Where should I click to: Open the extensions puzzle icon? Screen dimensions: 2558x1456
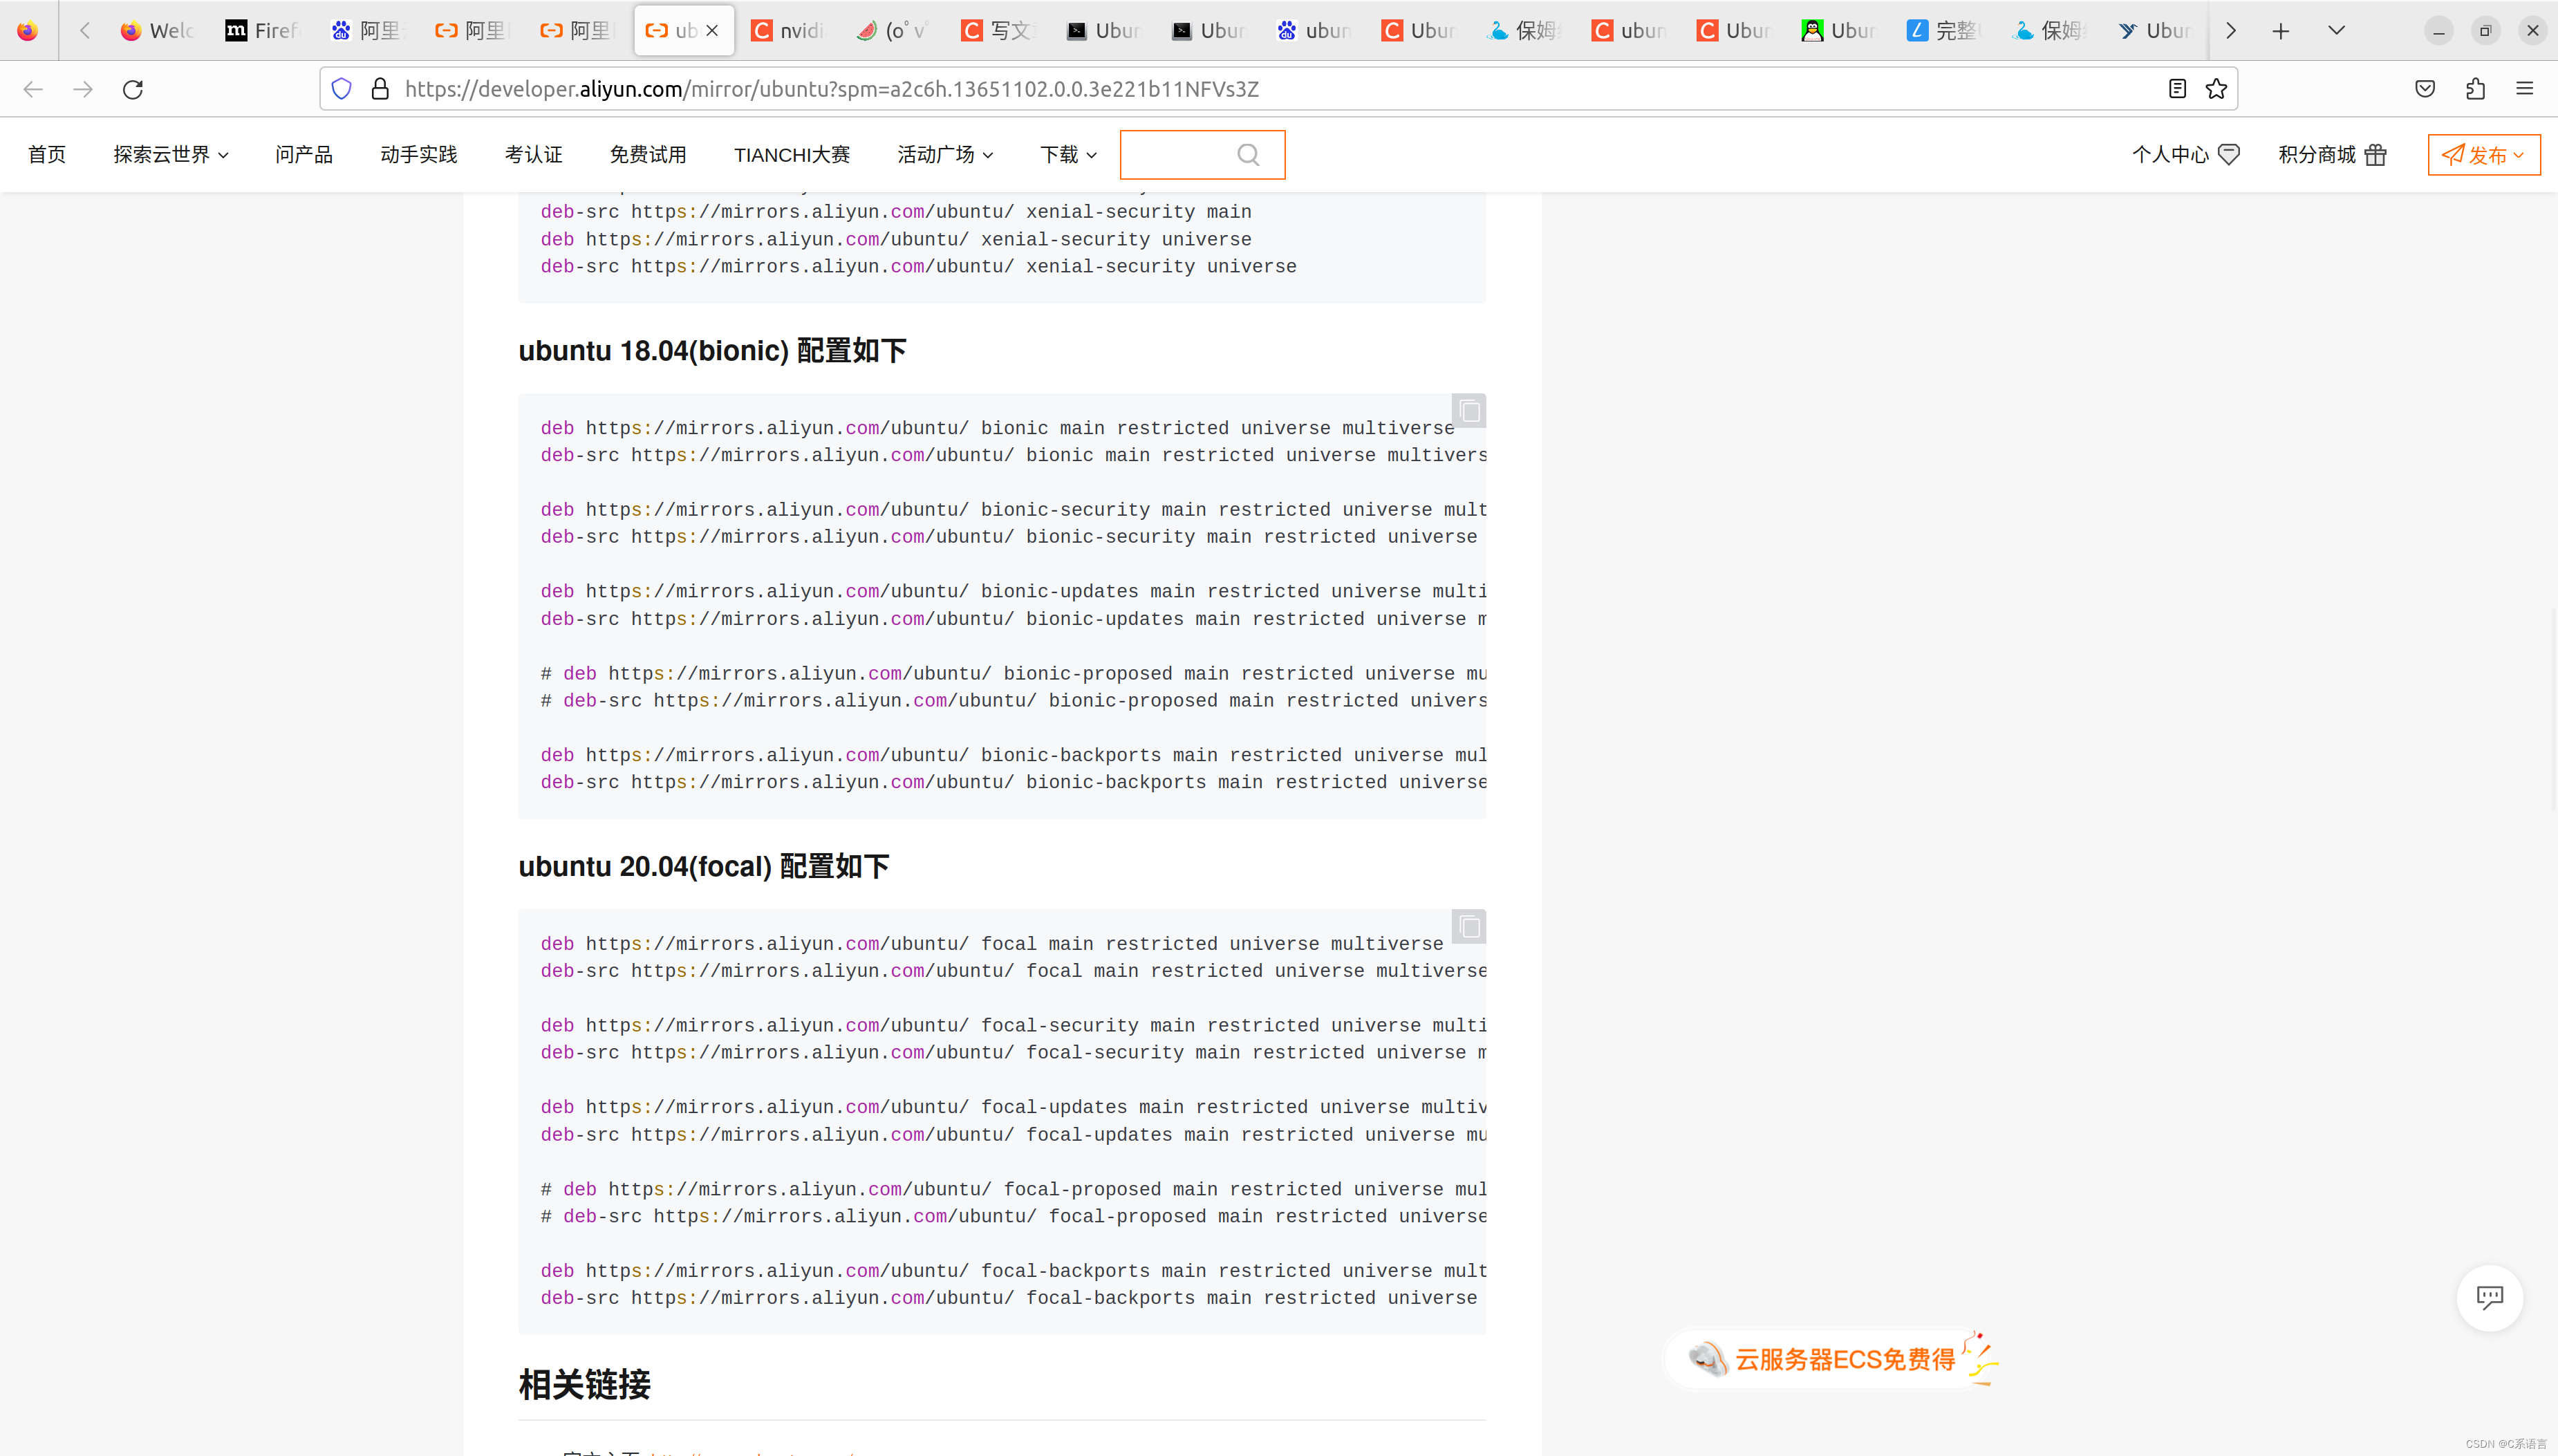2475,89
